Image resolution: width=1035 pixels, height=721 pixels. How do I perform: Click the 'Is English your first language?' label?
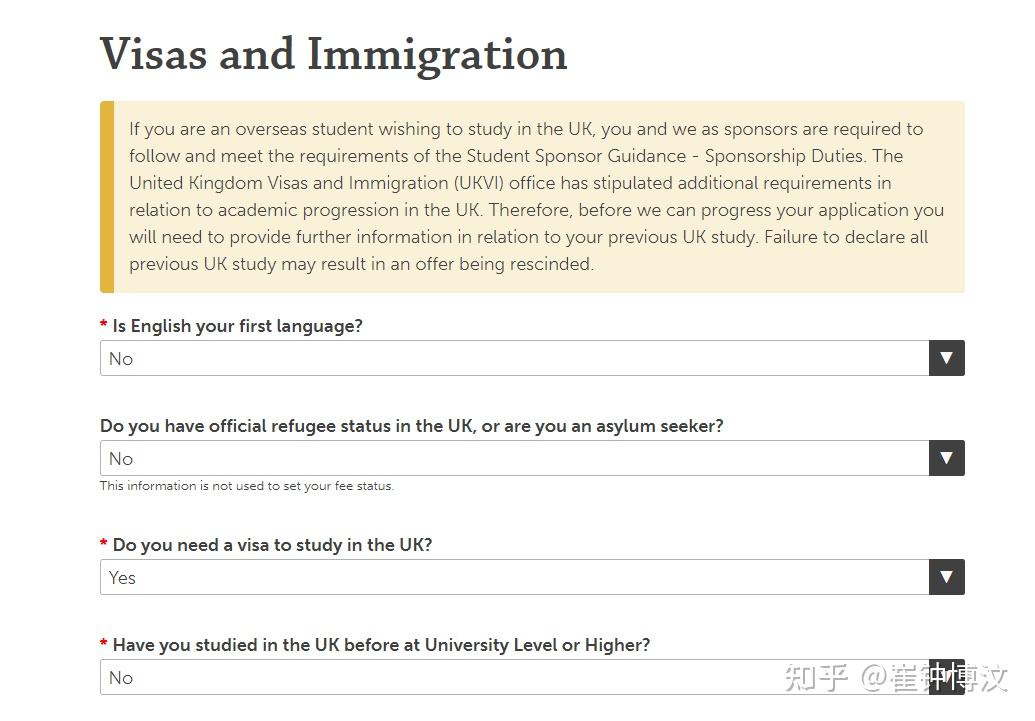tap(238, 326)
